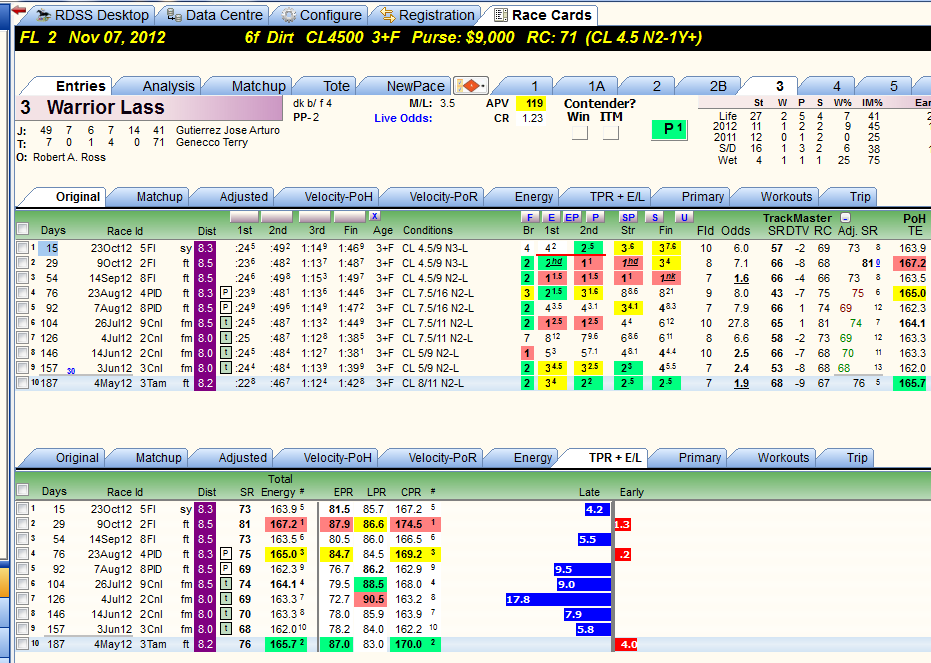This screenshot has height=663, width=931.
Task: Select horse tab 1A
Action: [596, 86]
